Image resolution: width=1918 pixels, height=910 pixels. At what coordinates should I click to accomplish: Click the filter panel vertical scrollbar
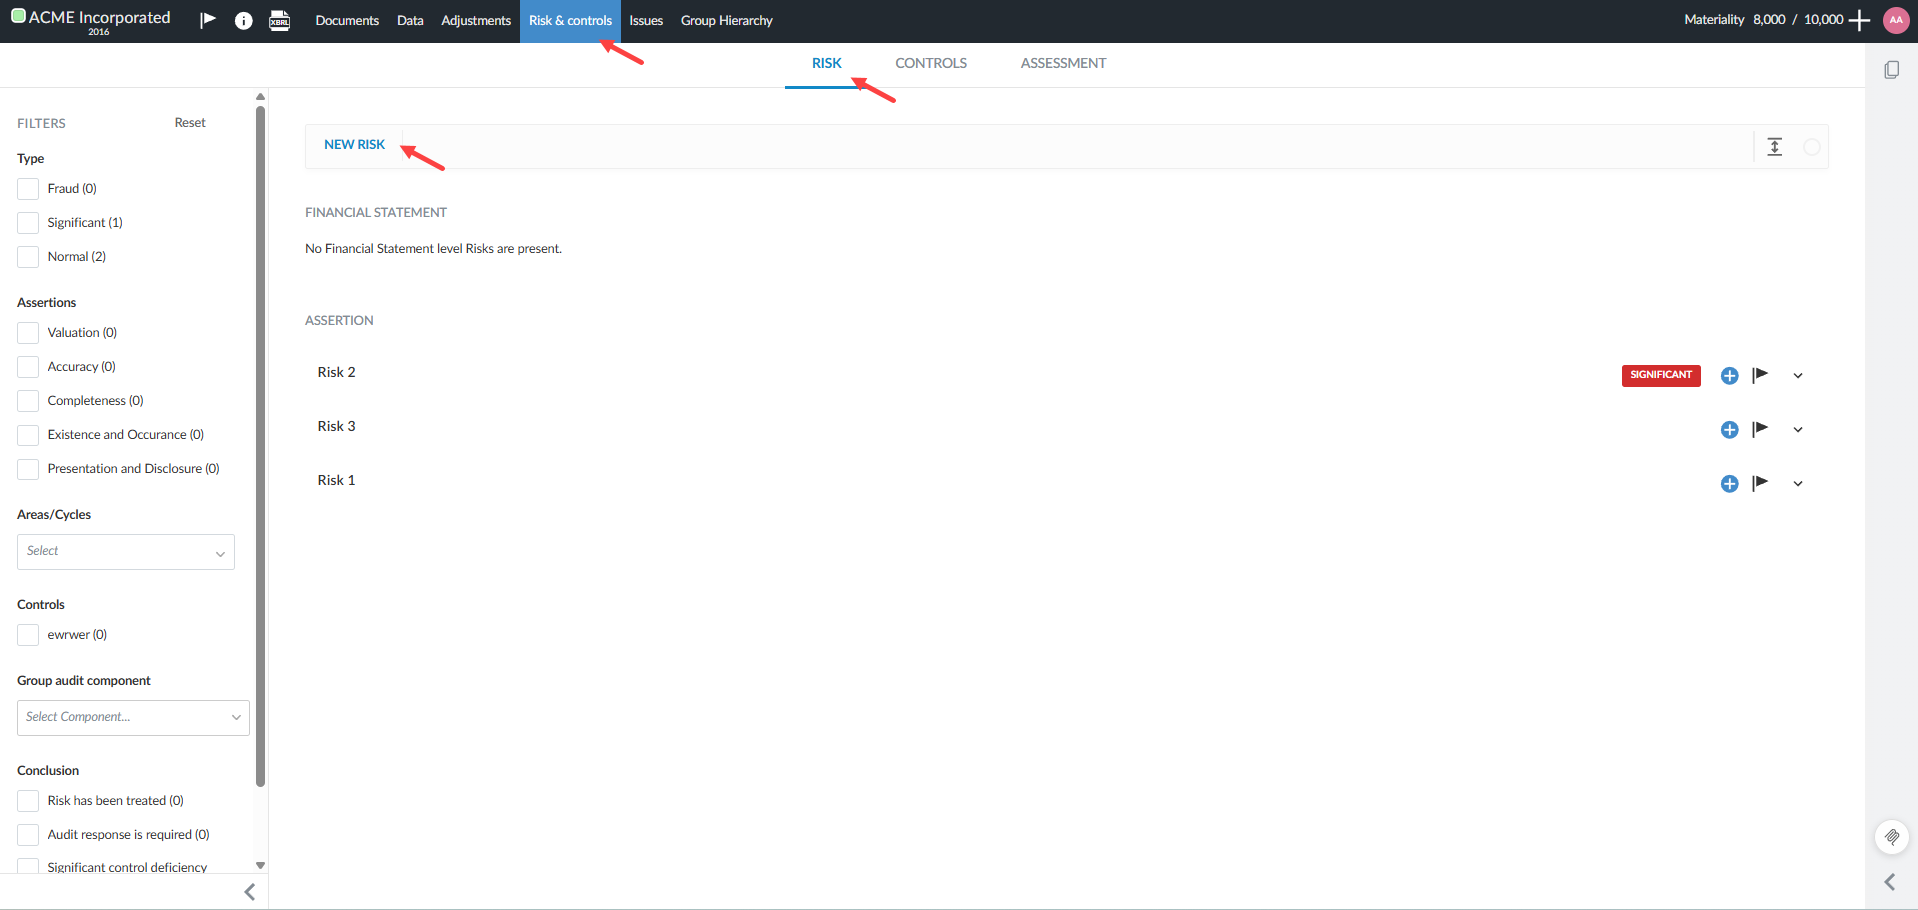260,450
